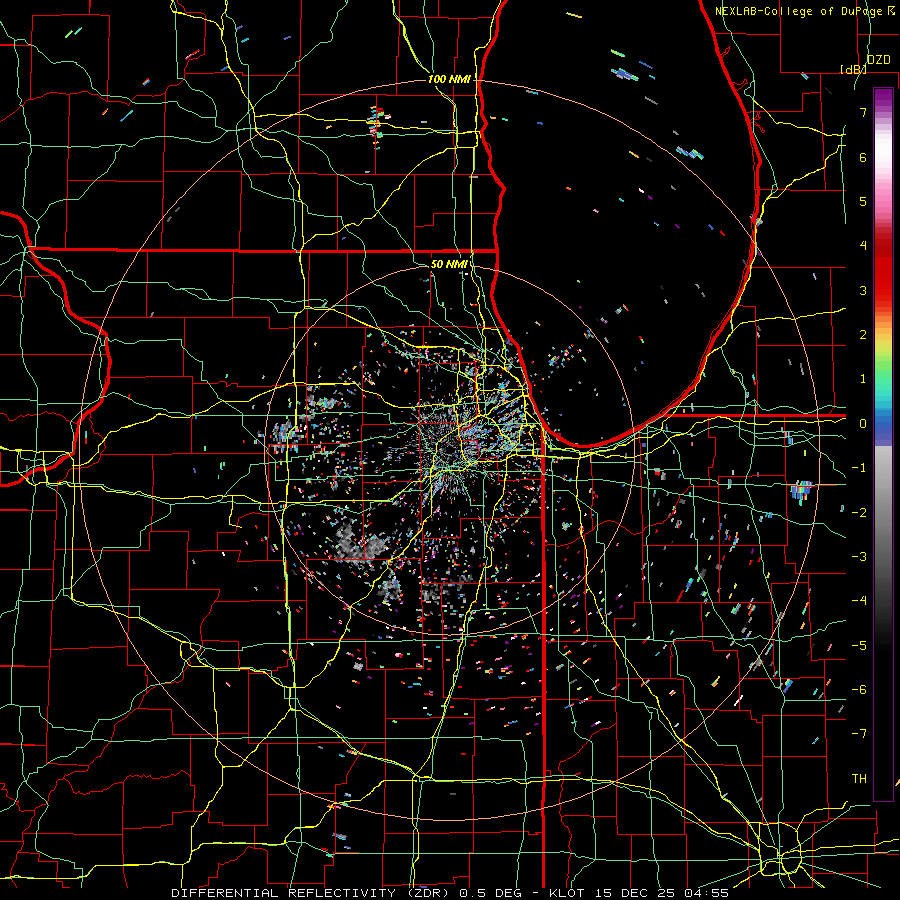The height and width of the screenshot is (900, 900).
Task: Click the positive "3" legend value
Action: 863,290
